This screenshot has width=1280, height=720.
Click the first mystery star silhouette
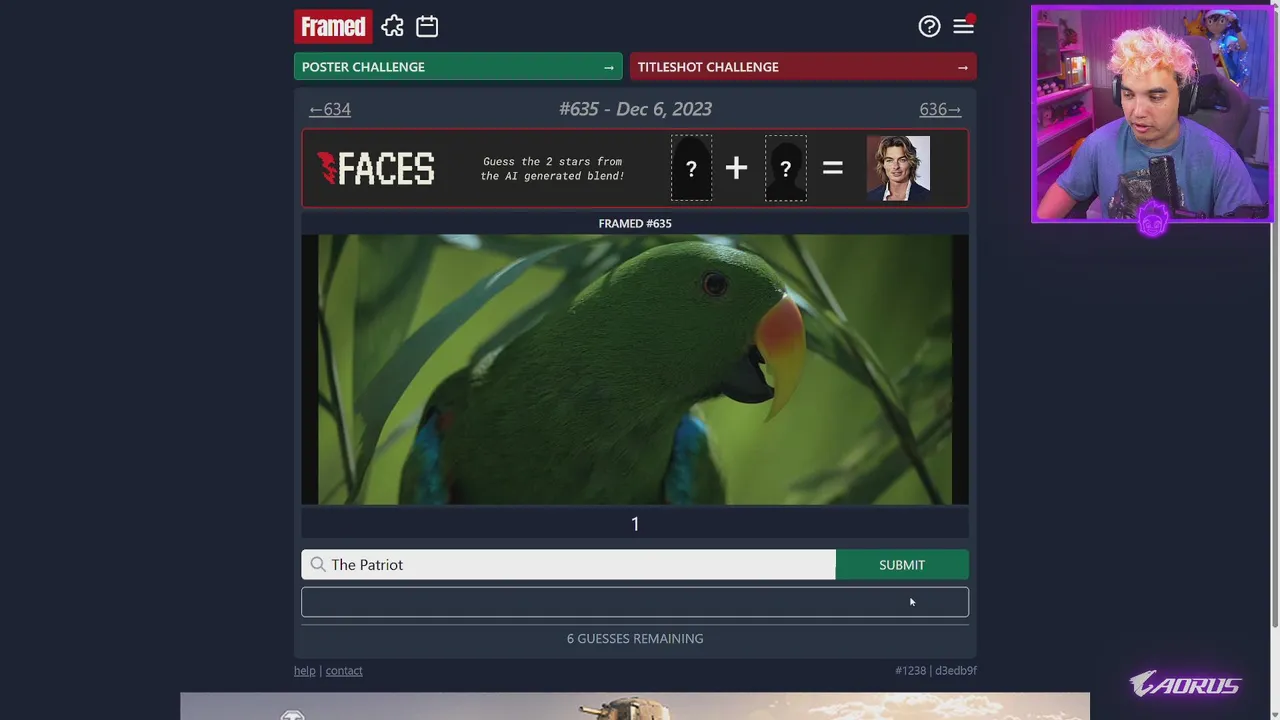691,168
